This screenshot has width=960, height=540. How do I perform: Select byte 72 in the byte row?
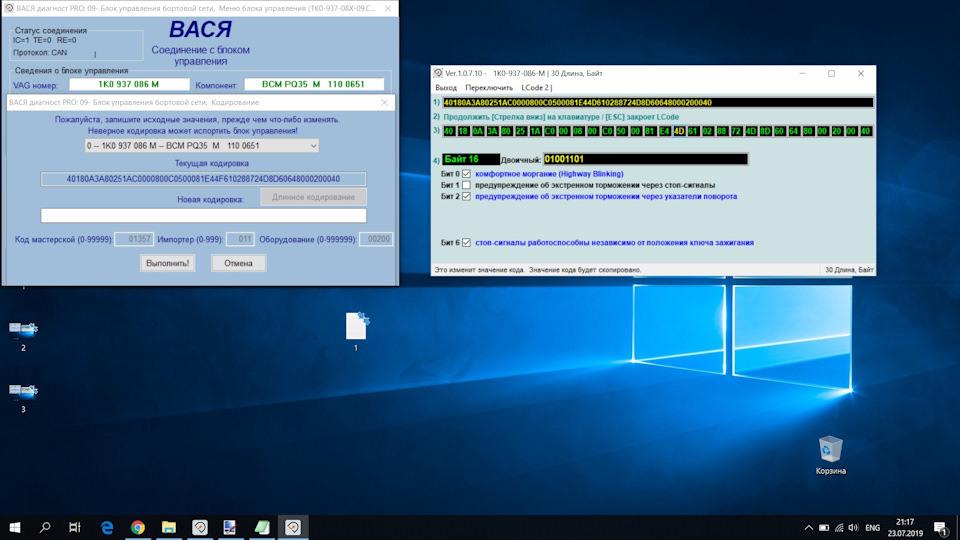[x=736, y=131]
